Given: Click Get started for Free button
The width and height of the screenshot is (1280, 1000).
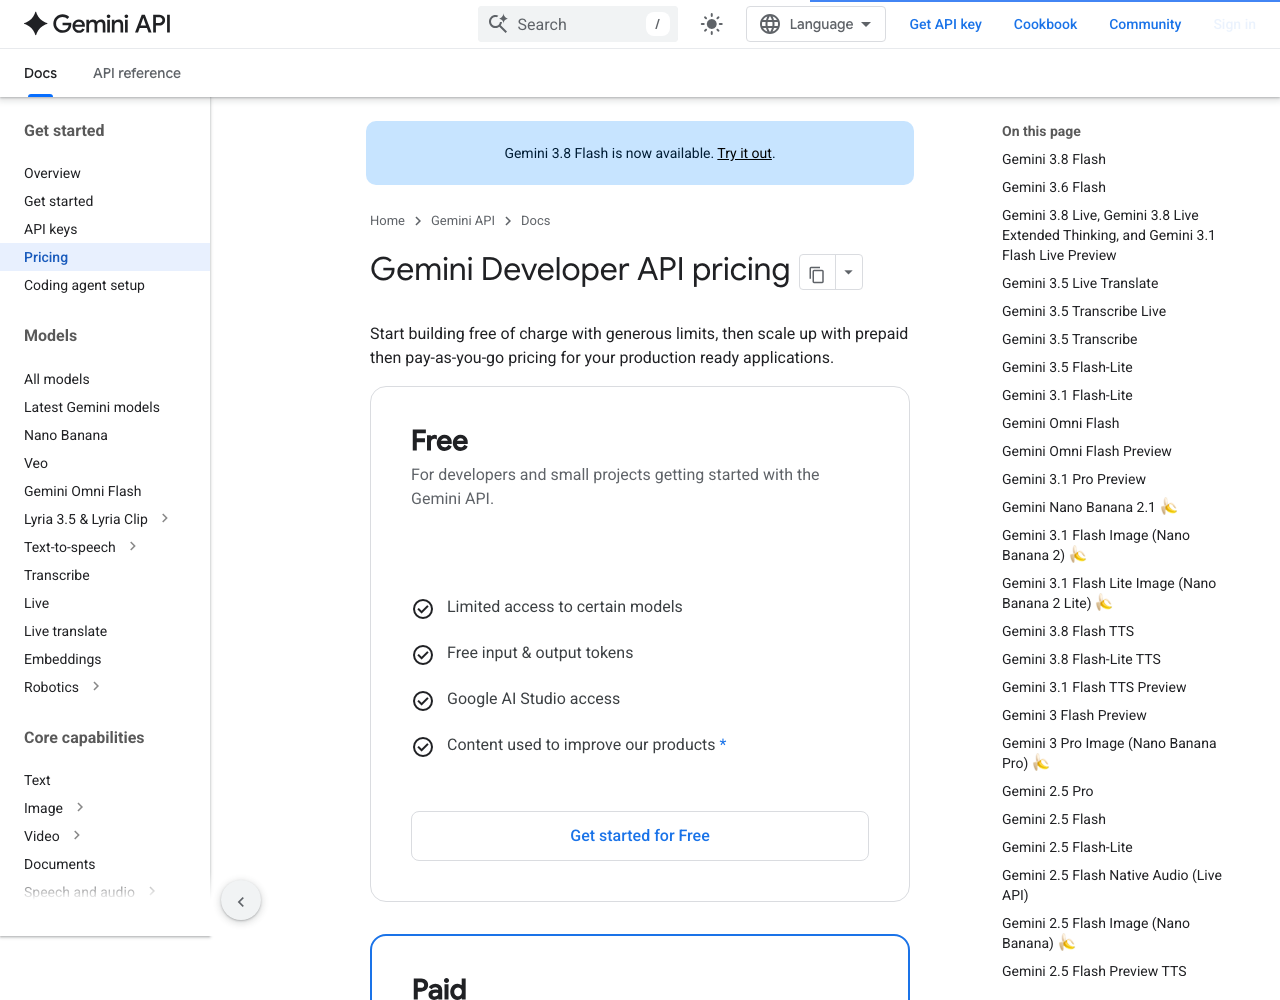Looking at the screenshot, I should click(x=640, y=836).
